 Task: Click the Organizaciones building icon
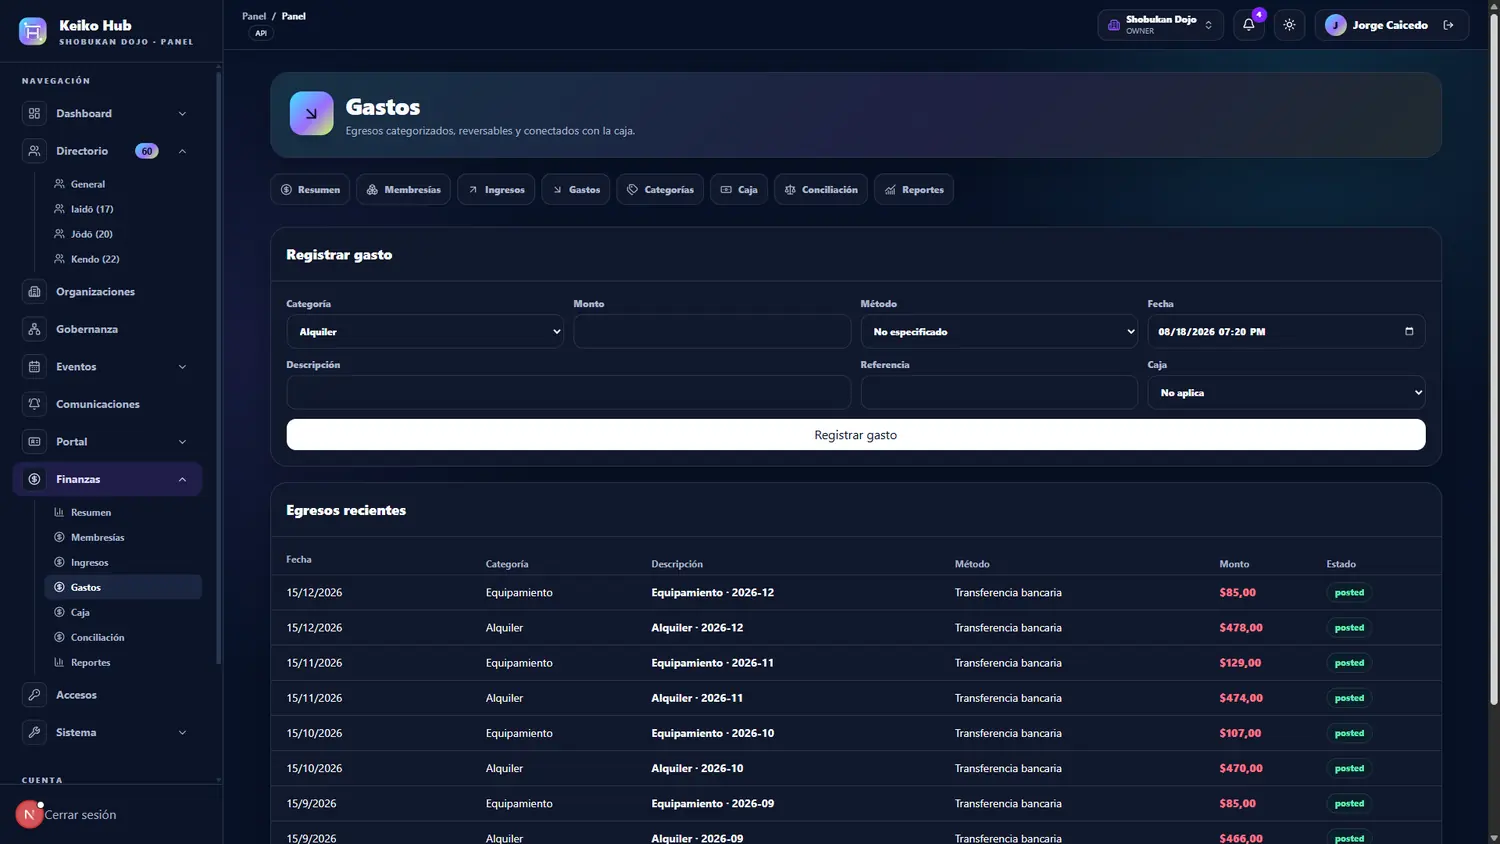(35, 292)
